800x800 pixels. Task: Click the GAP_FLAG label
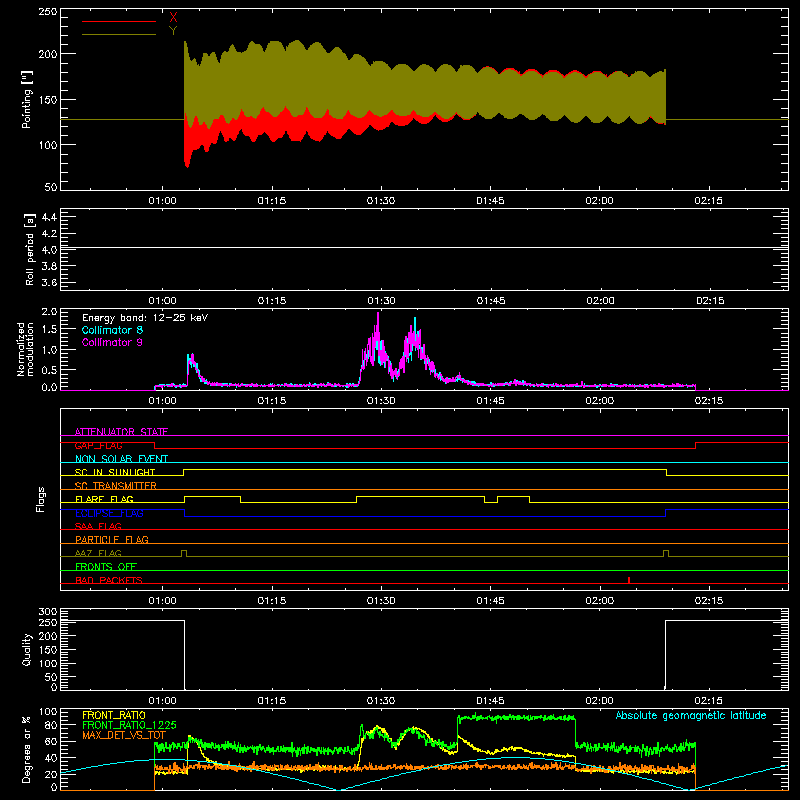[98, 445]
